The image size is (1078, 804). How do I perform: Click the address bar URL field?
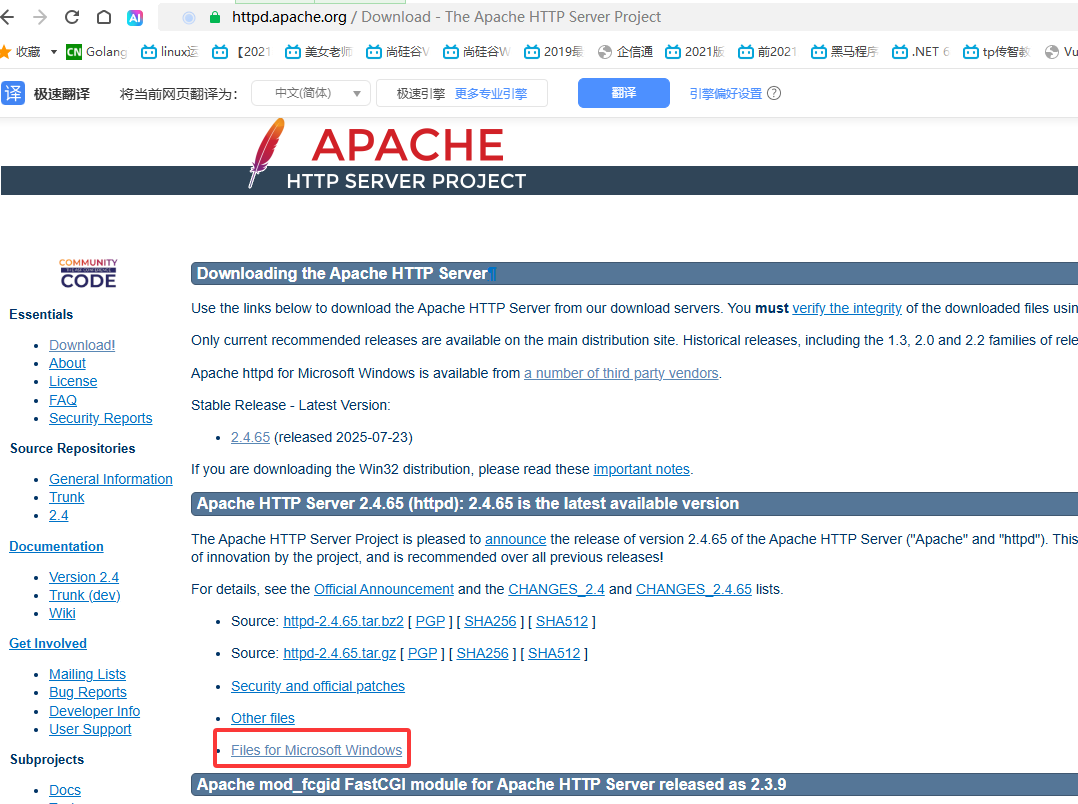(x=619, y=17)
